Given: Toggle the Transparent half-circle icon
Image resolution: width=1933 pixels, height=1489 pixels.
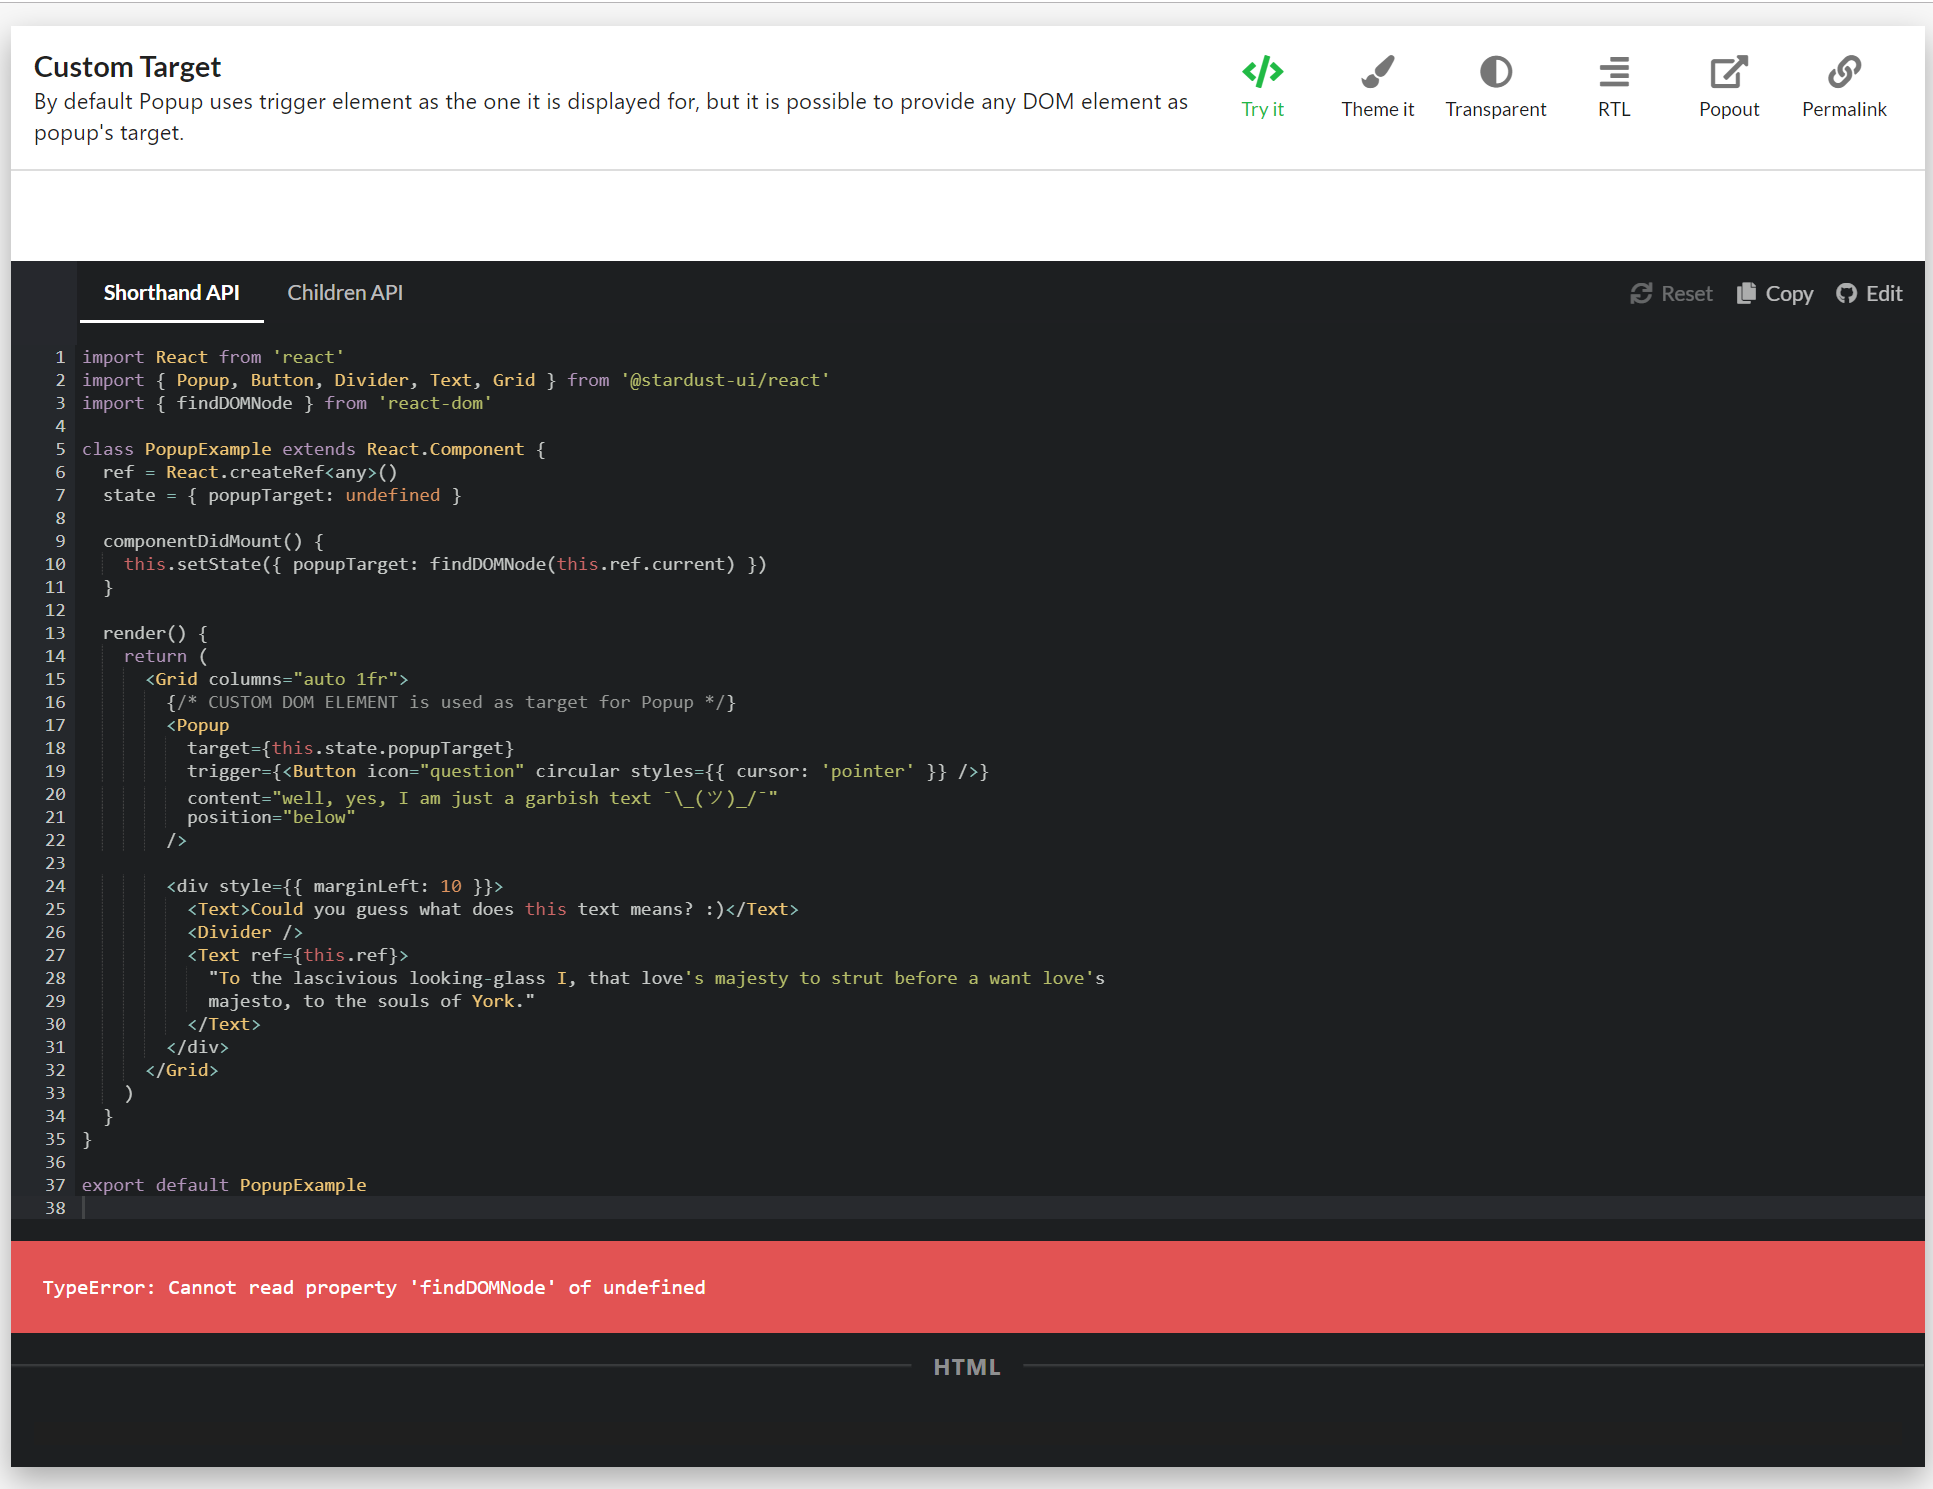Looking at the screenshot, I should [x=1495, y=72].
